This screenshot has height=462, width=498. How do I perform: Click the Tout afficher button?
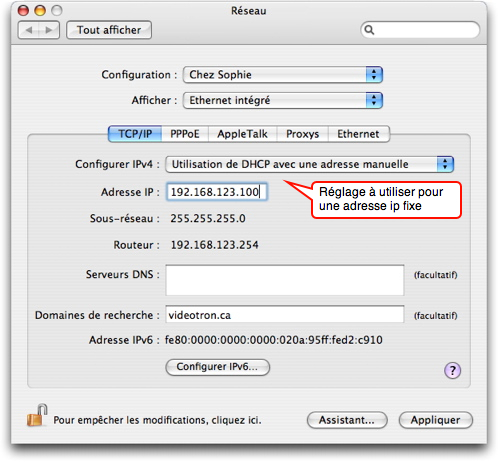point(109,30)
